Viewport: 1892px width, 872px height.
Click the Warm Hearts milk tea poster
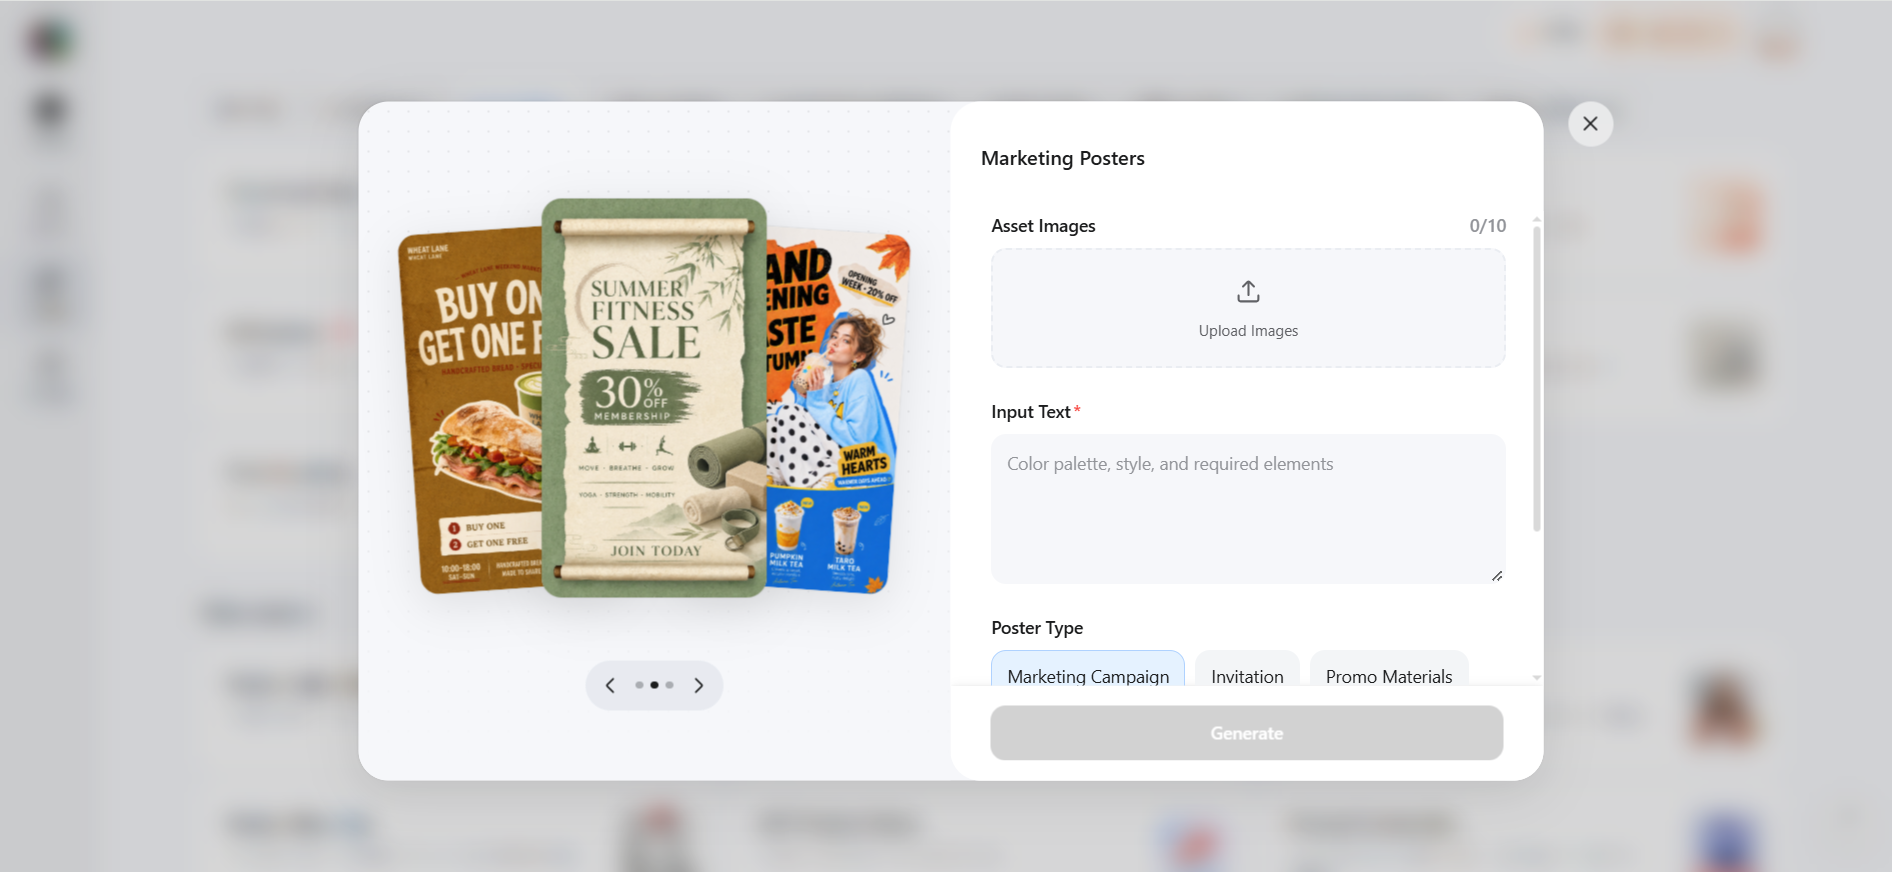(x=838, y=412)
